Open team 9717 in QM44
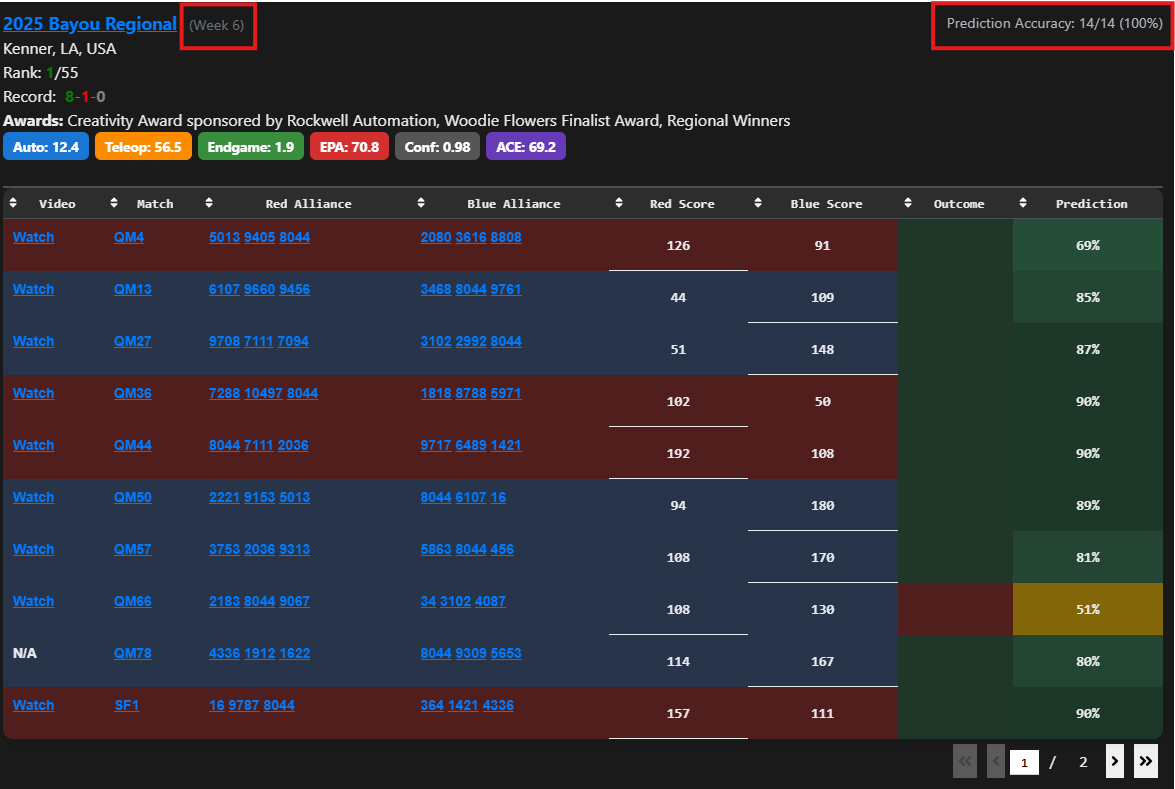The image size is (1175, 789). coord(436,446)
